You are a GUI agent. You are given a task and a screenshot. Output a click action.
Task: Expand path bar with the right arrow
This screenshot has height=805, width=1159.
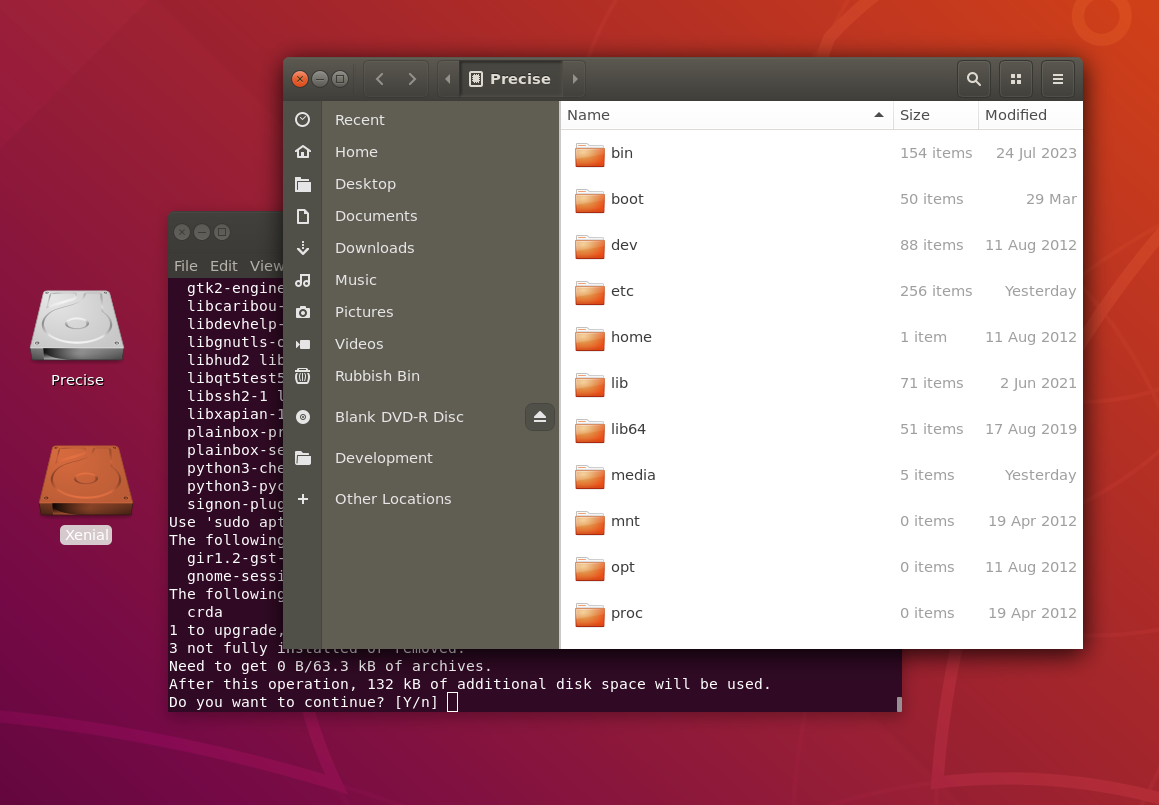click(575, 79)
